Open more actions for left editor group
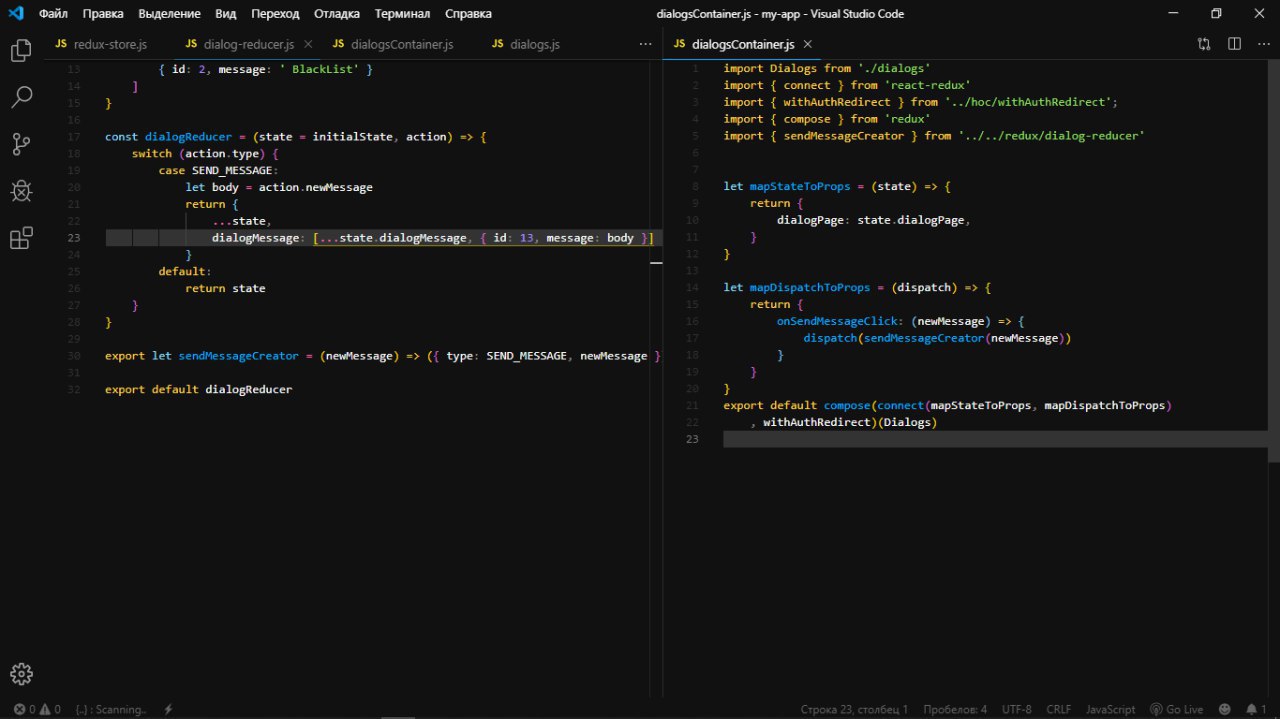Image resolution: width=1280 pixels, height=719 pixels. 645,44
